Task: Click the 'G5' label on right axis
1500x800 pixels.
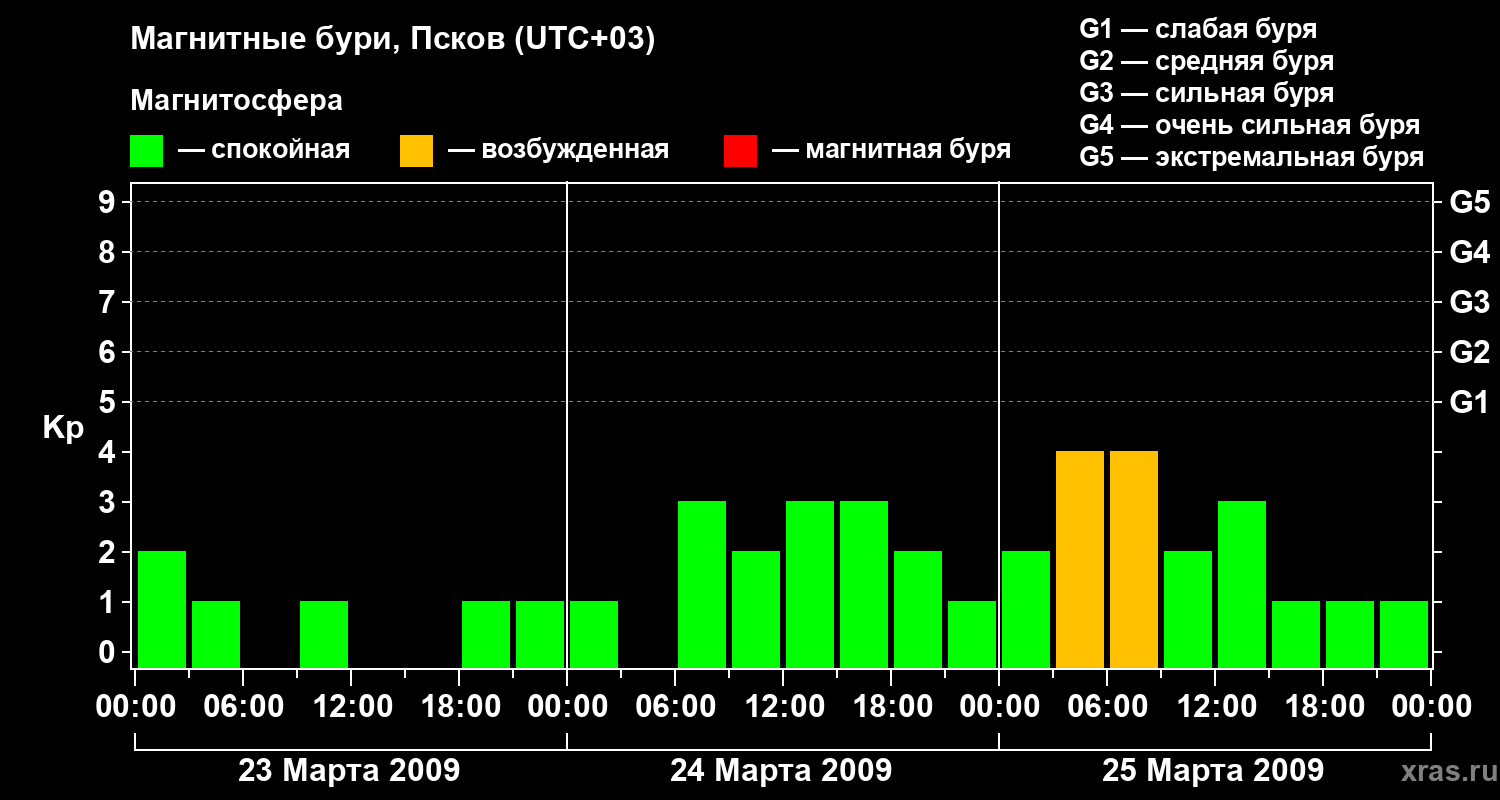Action: (1469, 202)
